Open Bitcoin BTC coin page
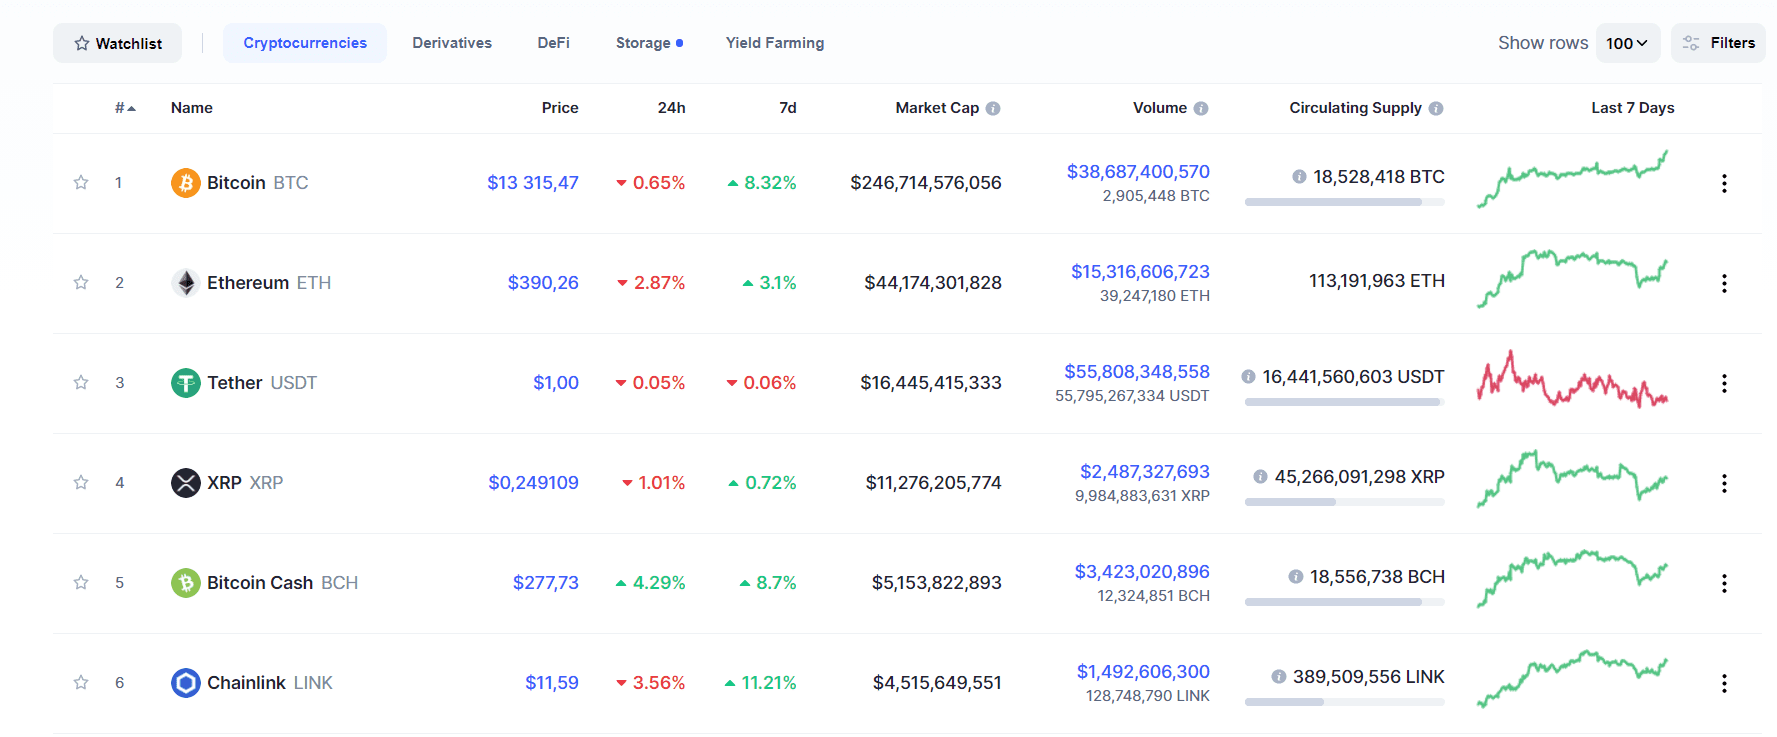This screenshot has height=737, width=1777. pyautogui.click(x=257, y=183)
